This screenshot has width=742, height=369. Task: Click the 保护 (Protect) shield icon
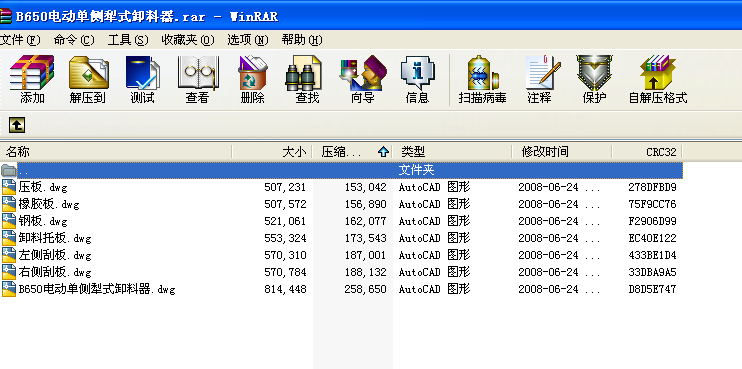(x=594, y=72)
